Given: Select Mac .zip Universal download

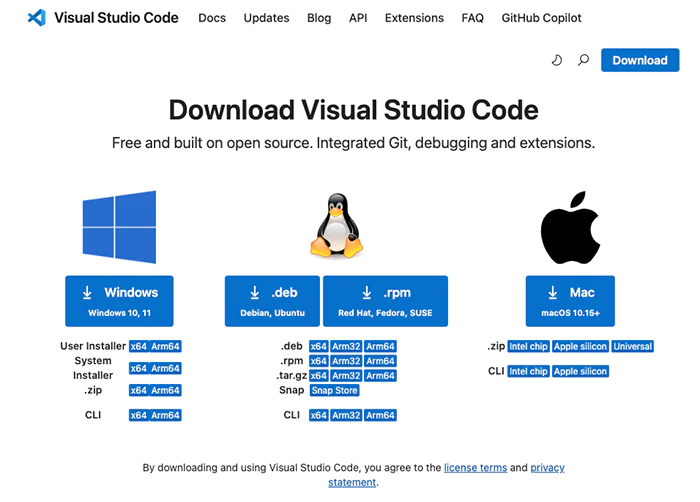Looking at the screenshot, I should pos(633,346).
